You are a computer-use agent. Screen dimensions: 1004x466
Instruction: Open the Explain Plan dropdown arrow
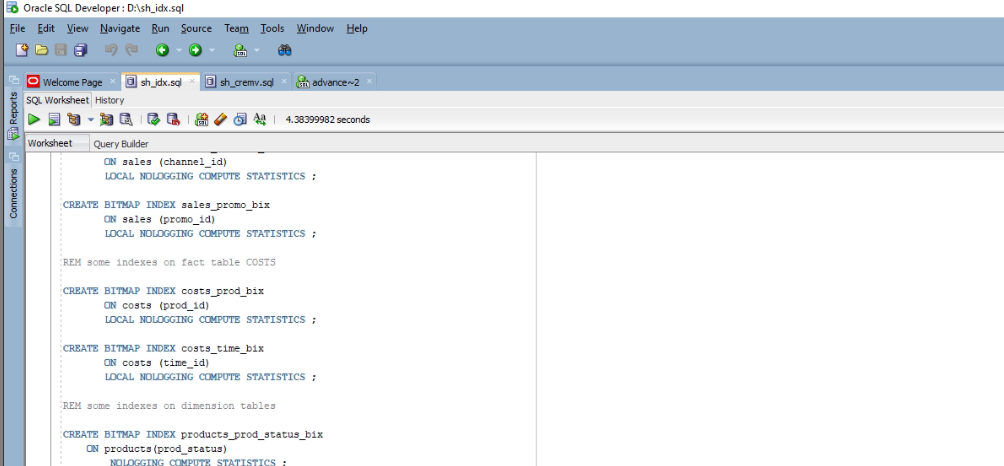click(x=90, y=119)
